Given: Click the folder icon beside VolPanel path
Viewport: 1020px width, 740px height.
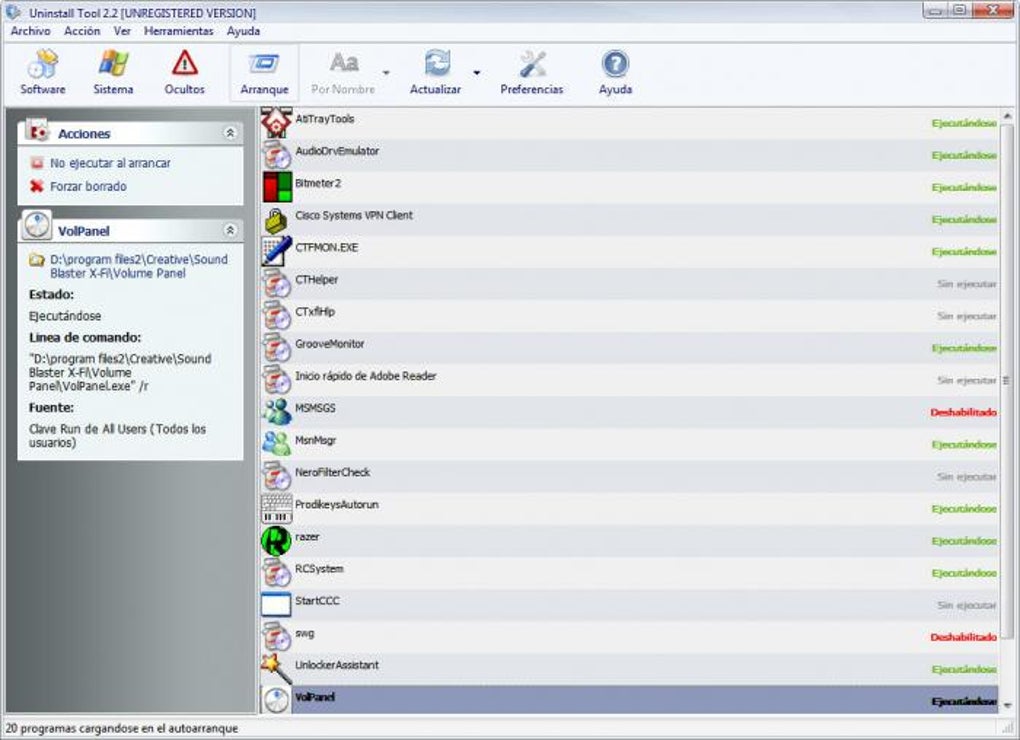Looking at the screenshot, I should (x=37, y=260).
